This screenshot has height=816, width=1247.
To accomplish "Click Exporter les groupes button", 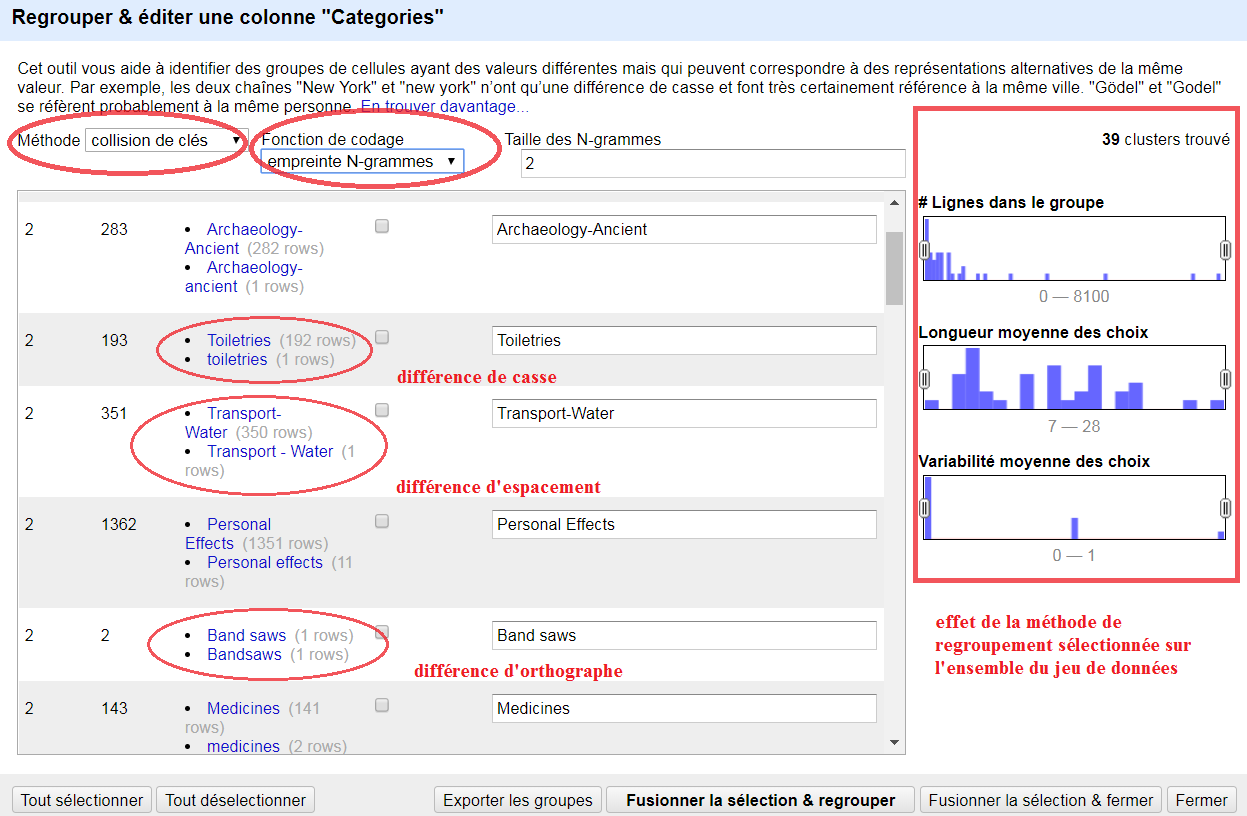I will tap(518, 800).
